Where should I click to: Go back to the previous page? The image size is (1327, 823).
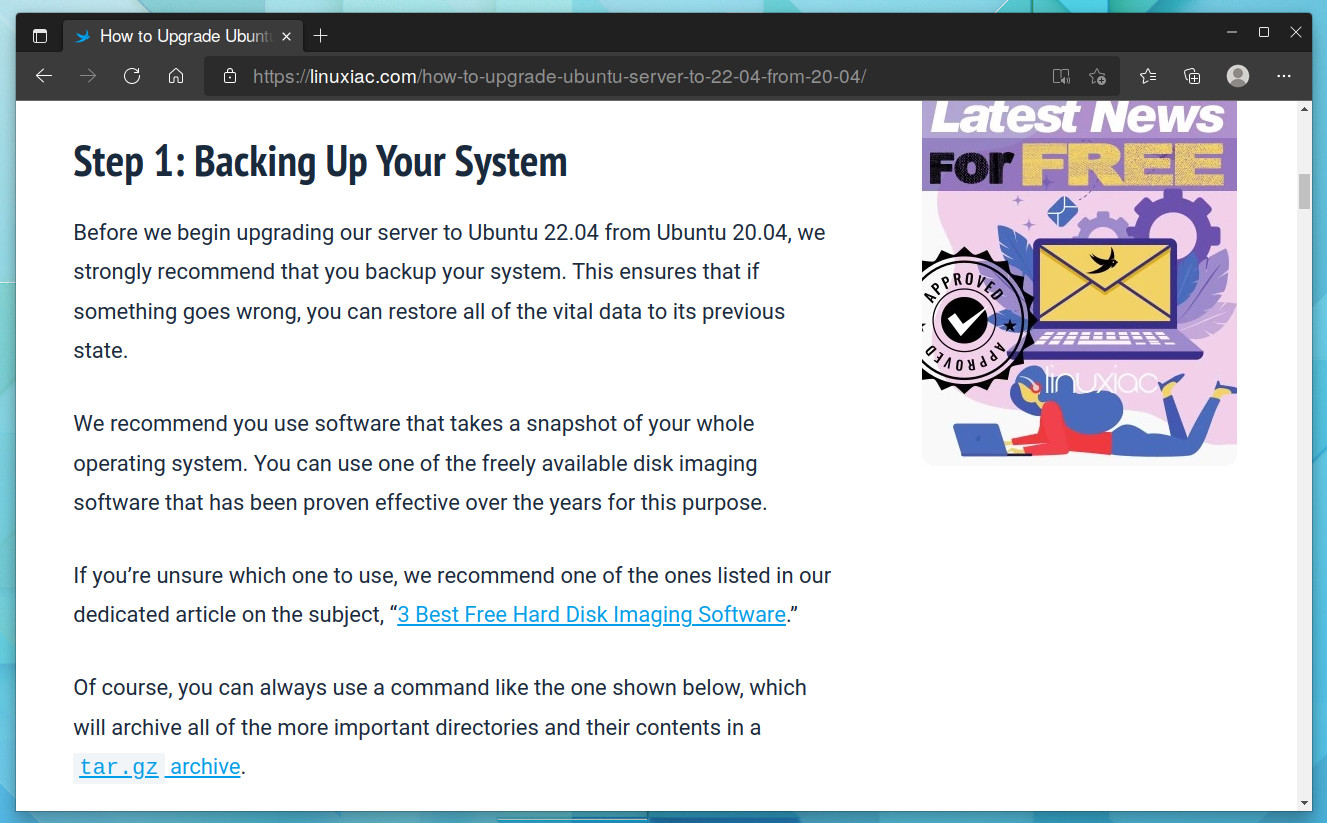pyautogui.click(x=43, y=76)
